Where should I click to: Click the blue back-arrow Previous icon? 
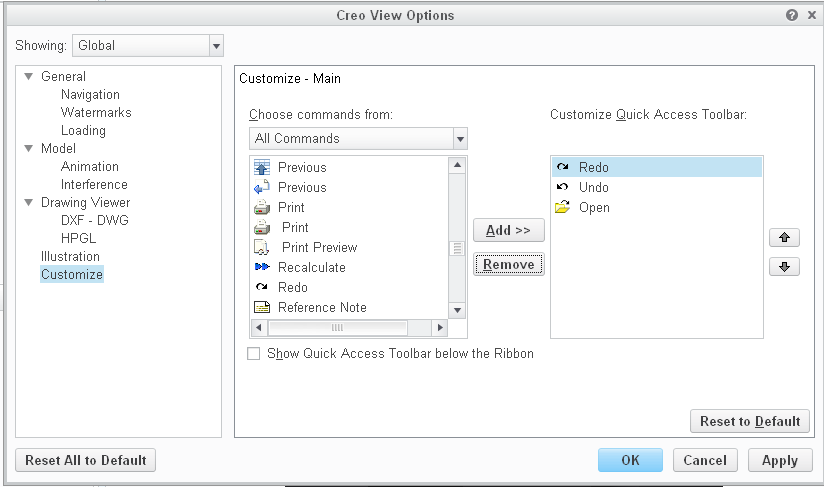[x=262, y=187]
